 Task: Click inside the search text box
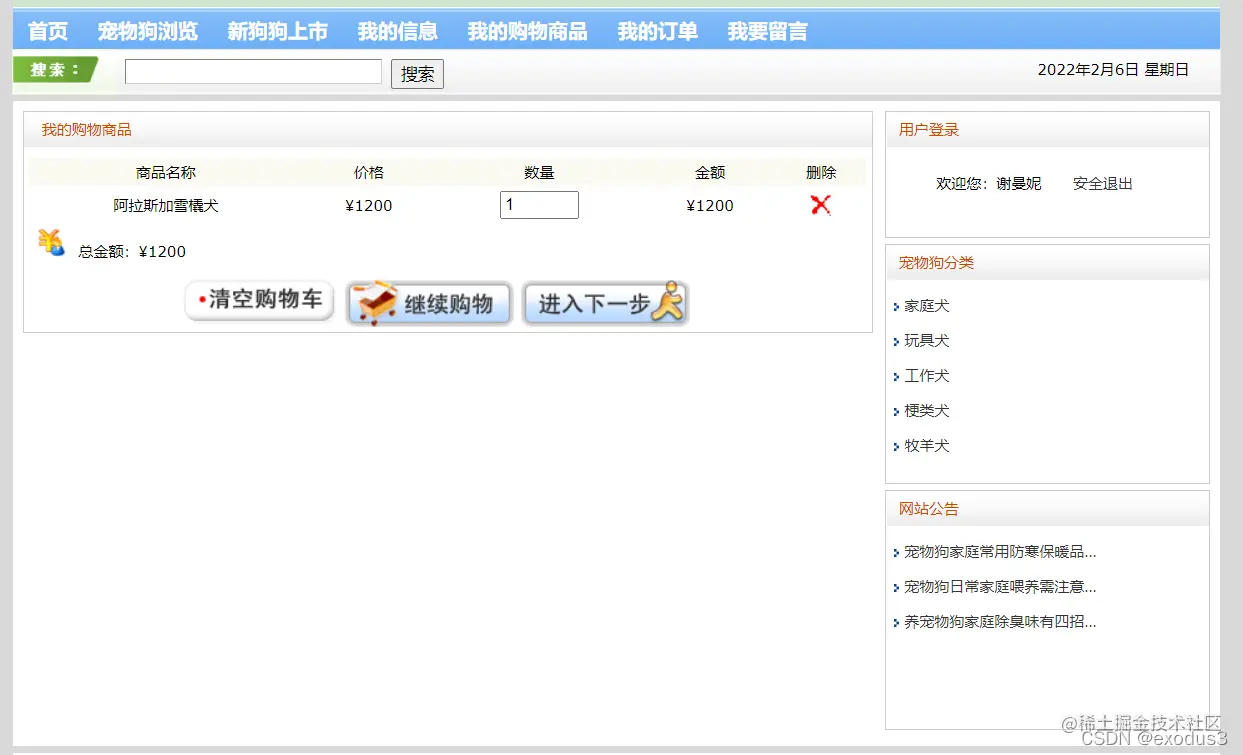pyautogui.click(x=252, y=70)
